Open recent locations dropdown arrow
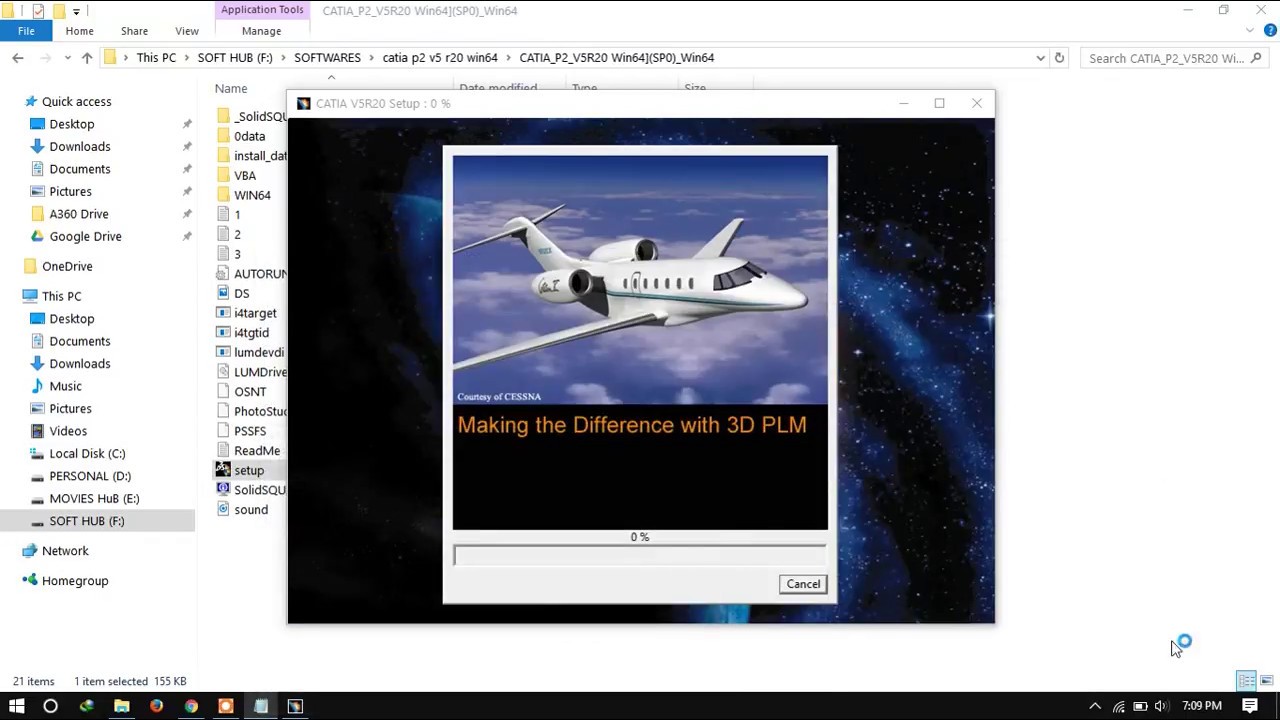1280x720 pixels. tap(68, 58)
